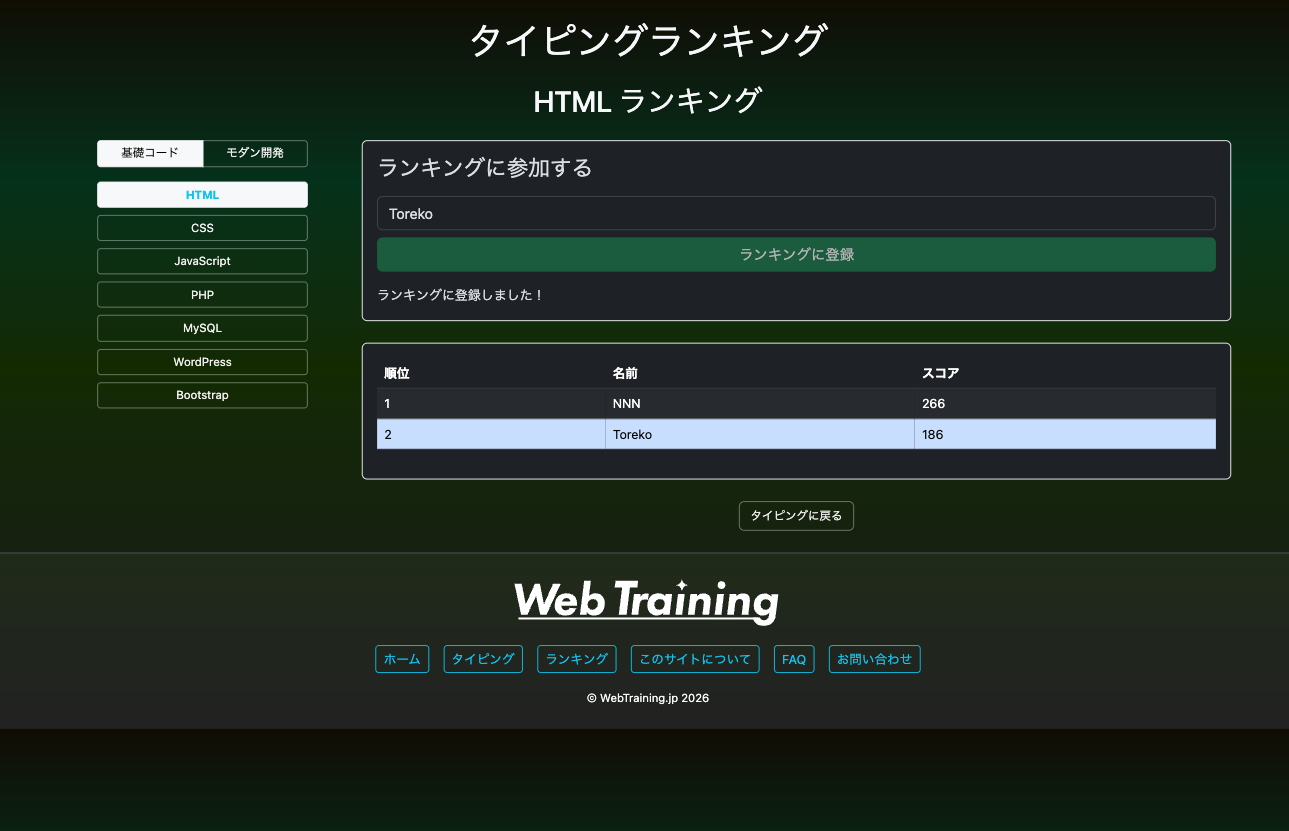
Task: Switch to the モダン開発 tab
Action: pos(255,153)
